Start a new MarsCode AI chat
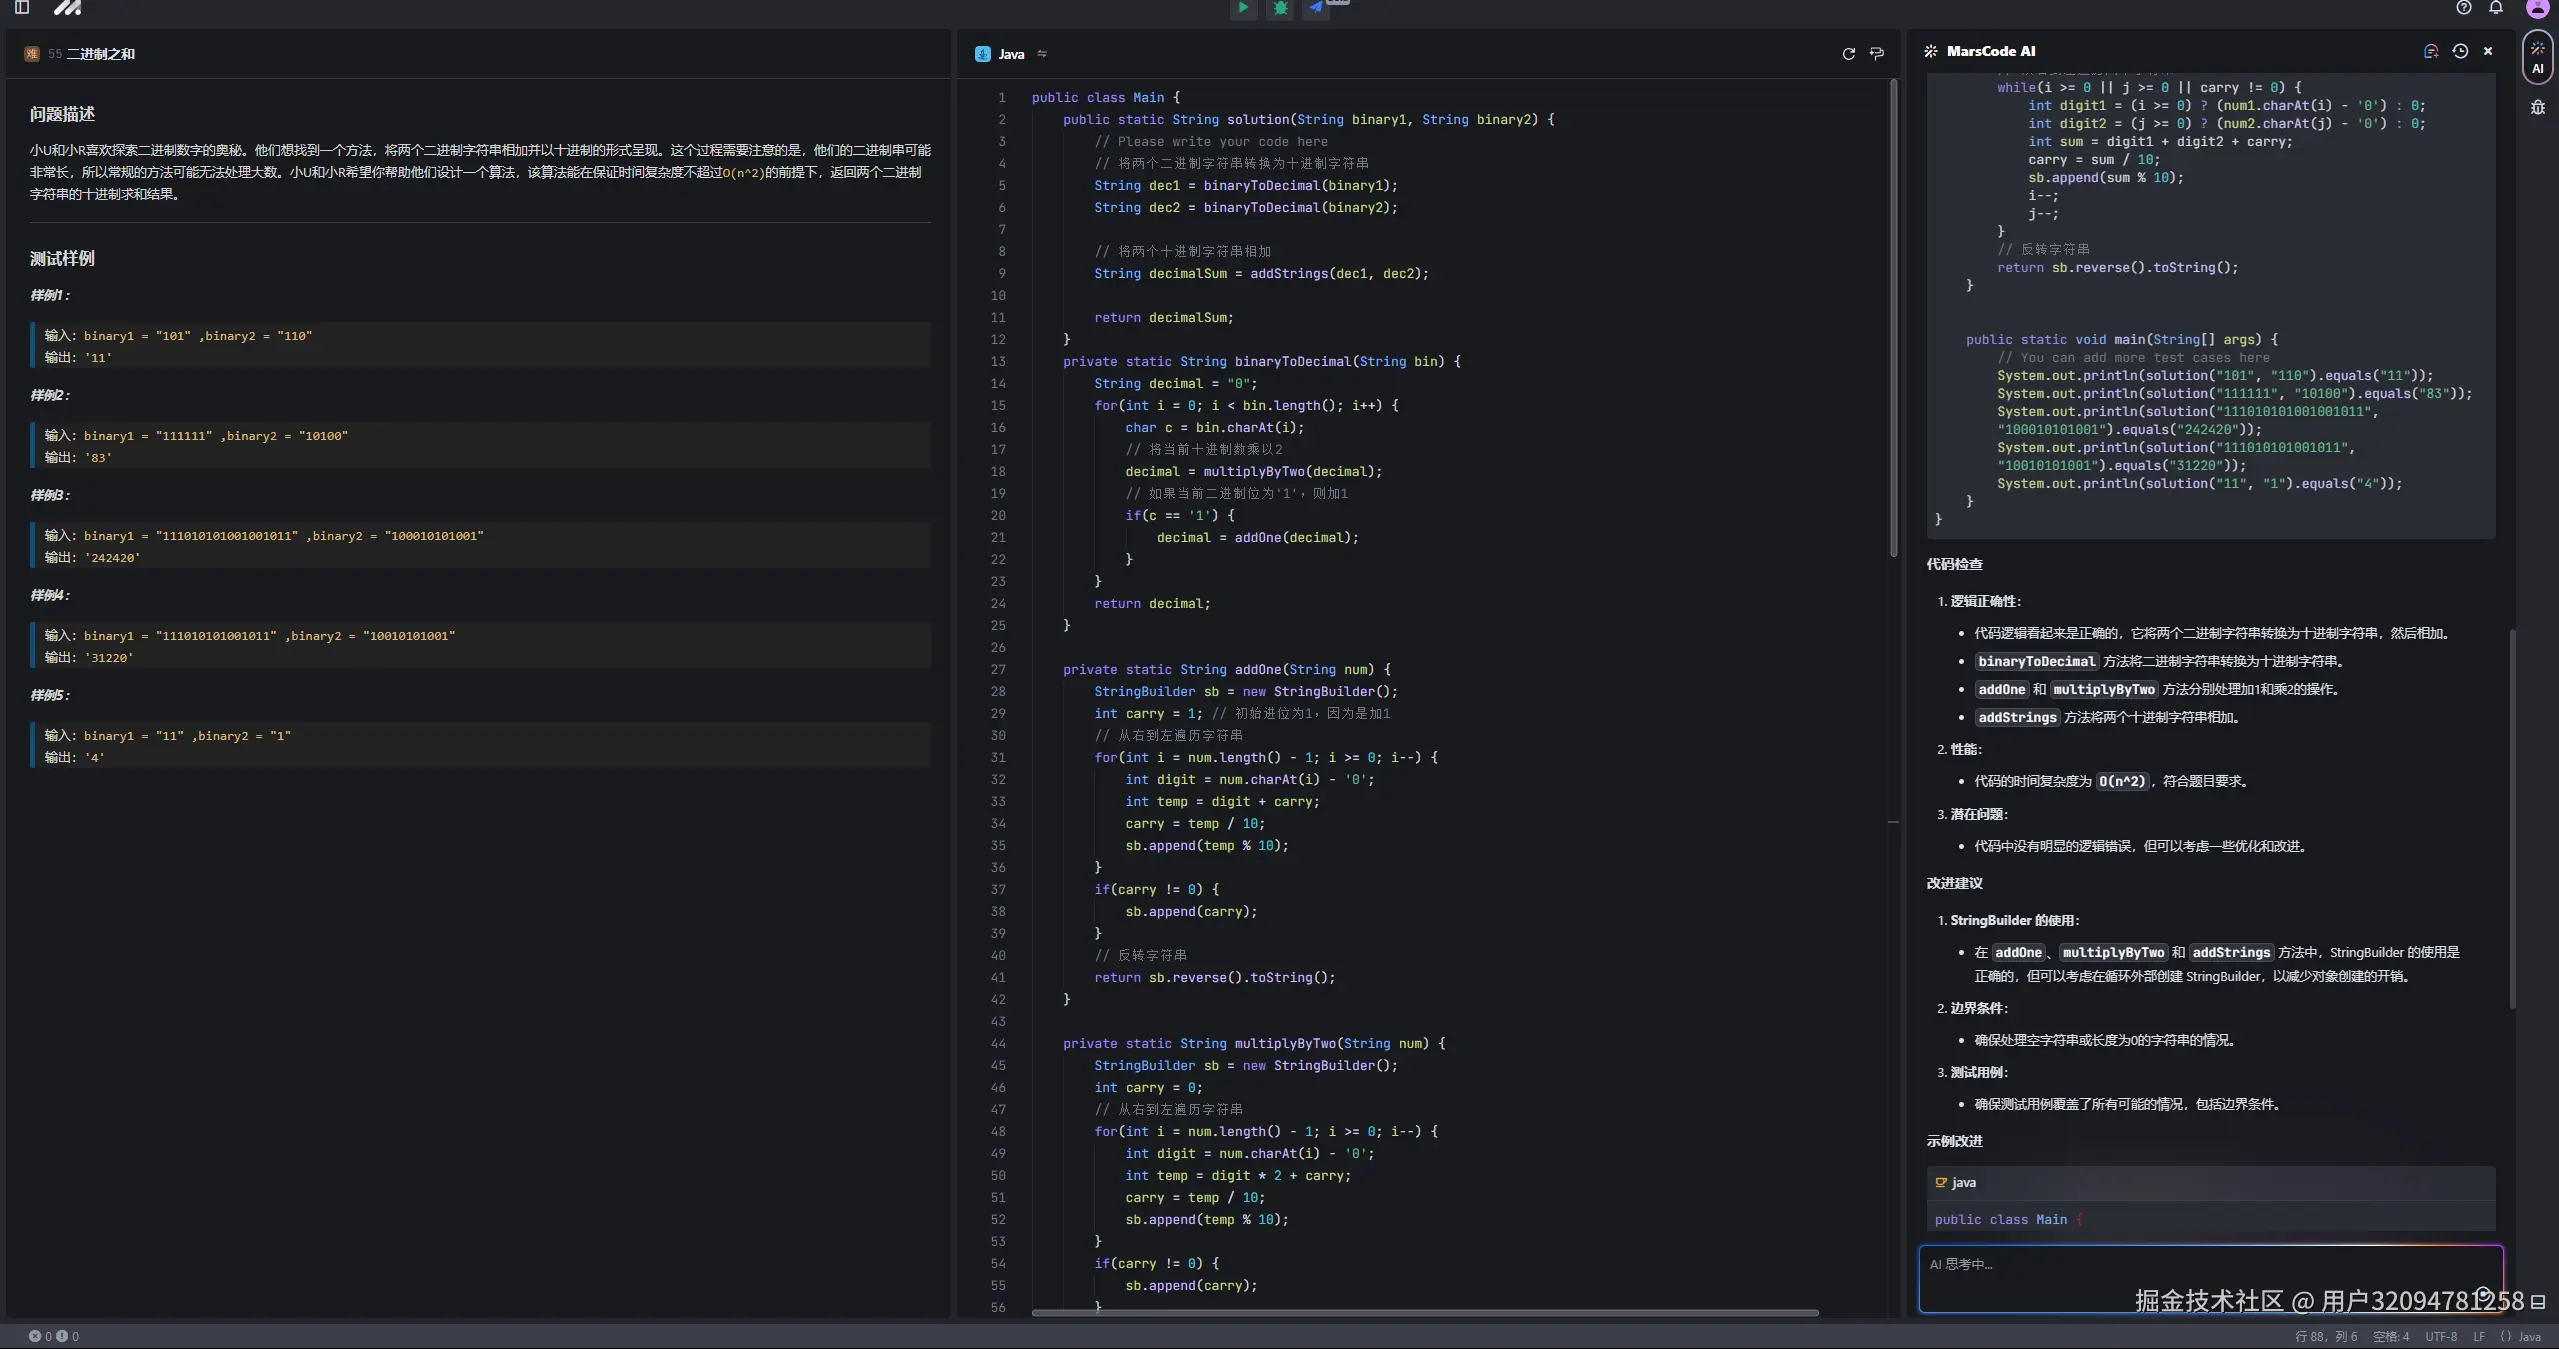The width and height of the screenshot is (2559, 1349). click(2431, 51)
